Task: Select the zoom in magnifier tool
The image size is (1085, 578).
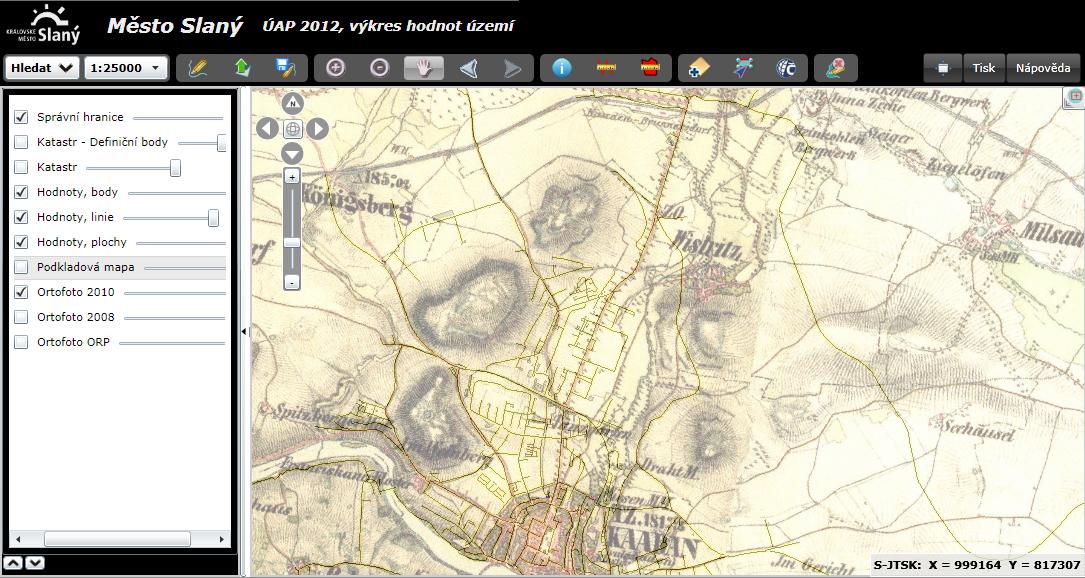Action: tap(336, 68)
